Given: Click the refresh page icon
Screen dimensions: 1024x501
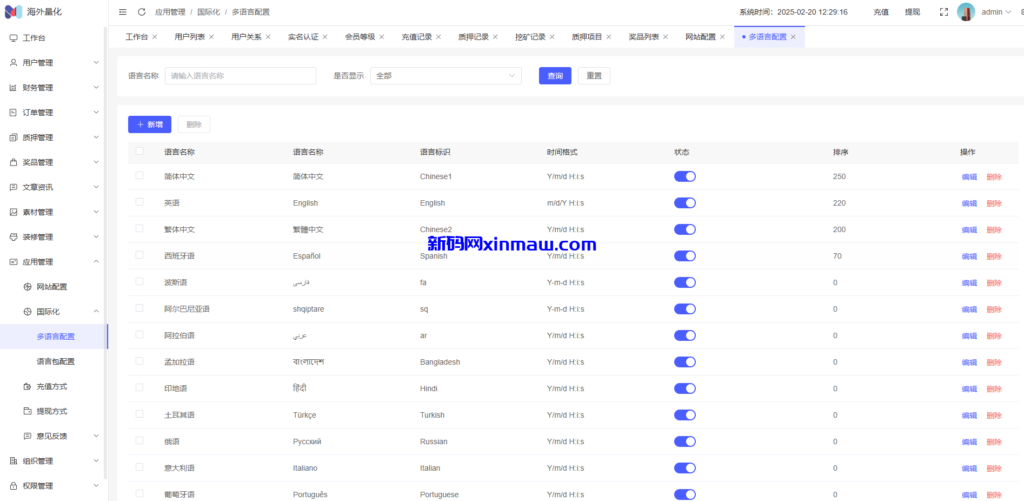Looking at the screenshot, I should [x=142, y=12].
